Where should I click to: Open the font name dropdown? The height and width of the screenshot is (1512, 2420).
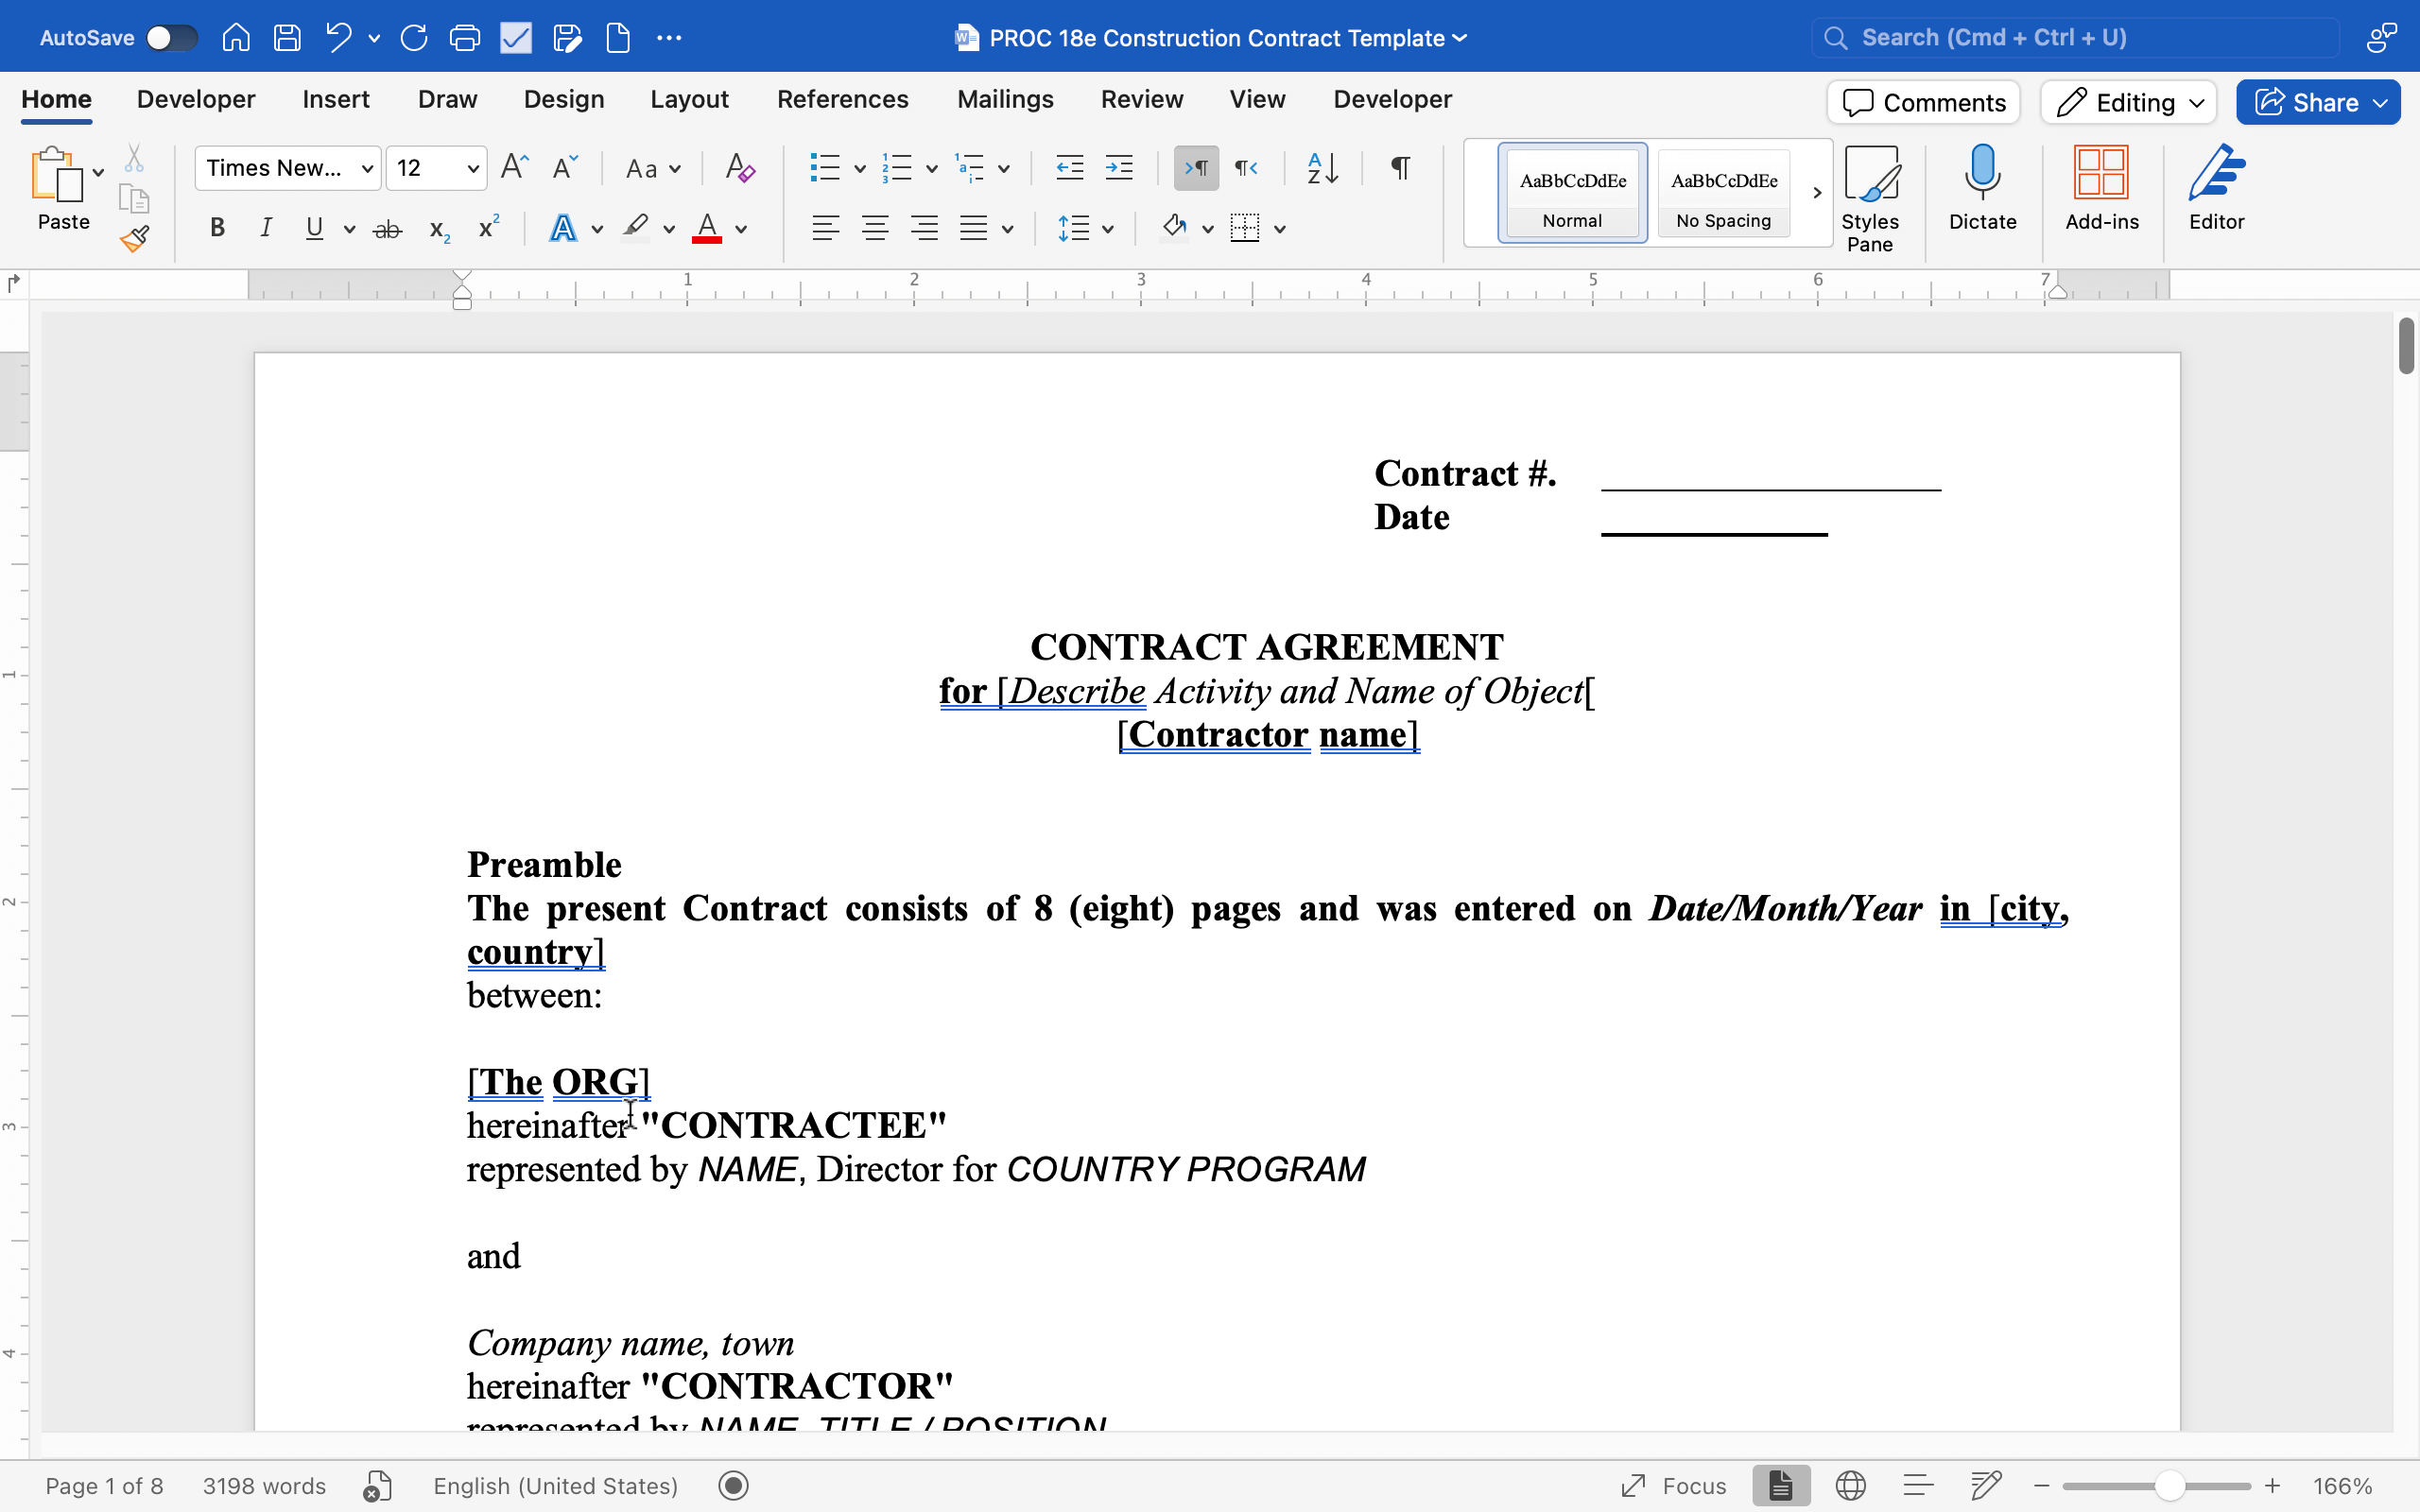pos(367,168)
